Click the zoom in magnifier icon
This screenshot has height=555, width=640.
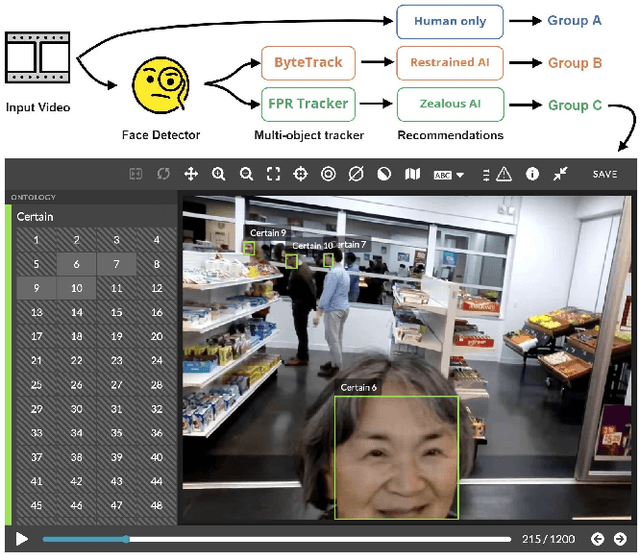pos(218,174)
